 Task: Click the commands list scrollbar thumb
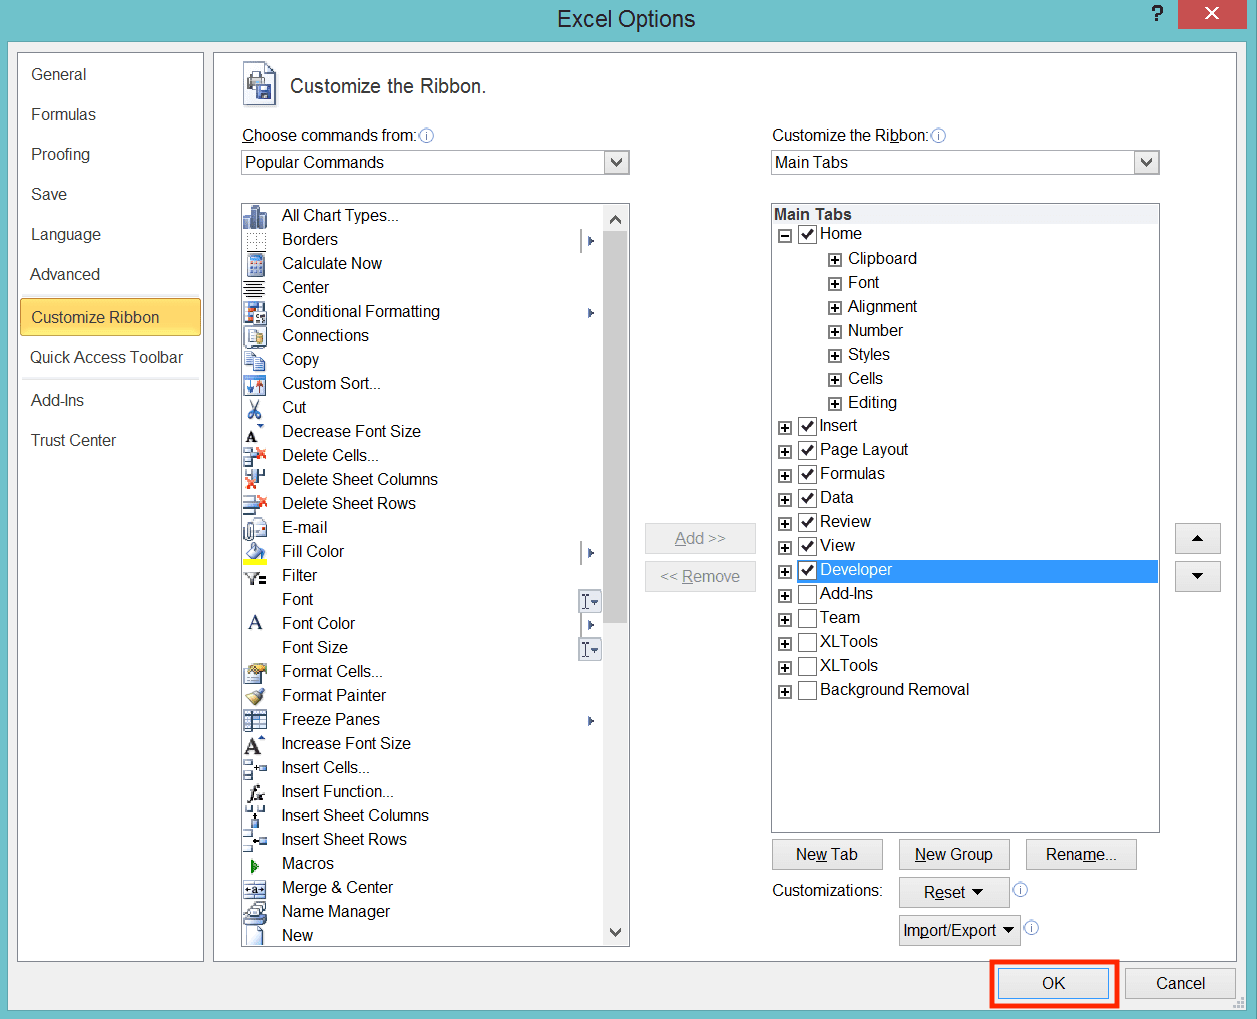point(616,427)
